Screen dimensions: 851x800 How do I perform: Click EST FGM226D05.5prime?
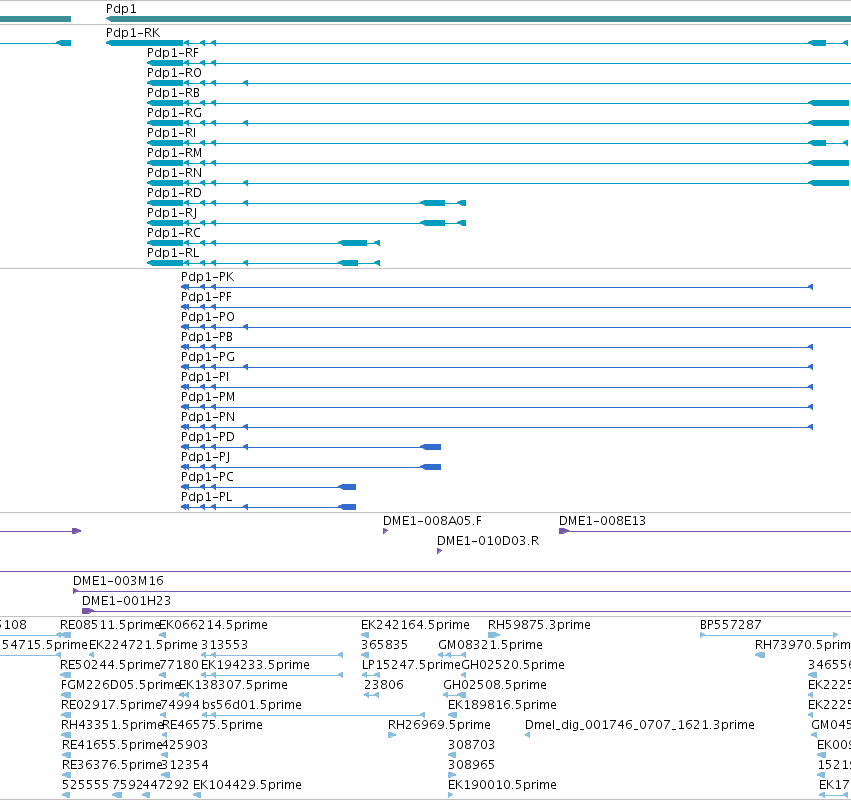pos(120,685)
